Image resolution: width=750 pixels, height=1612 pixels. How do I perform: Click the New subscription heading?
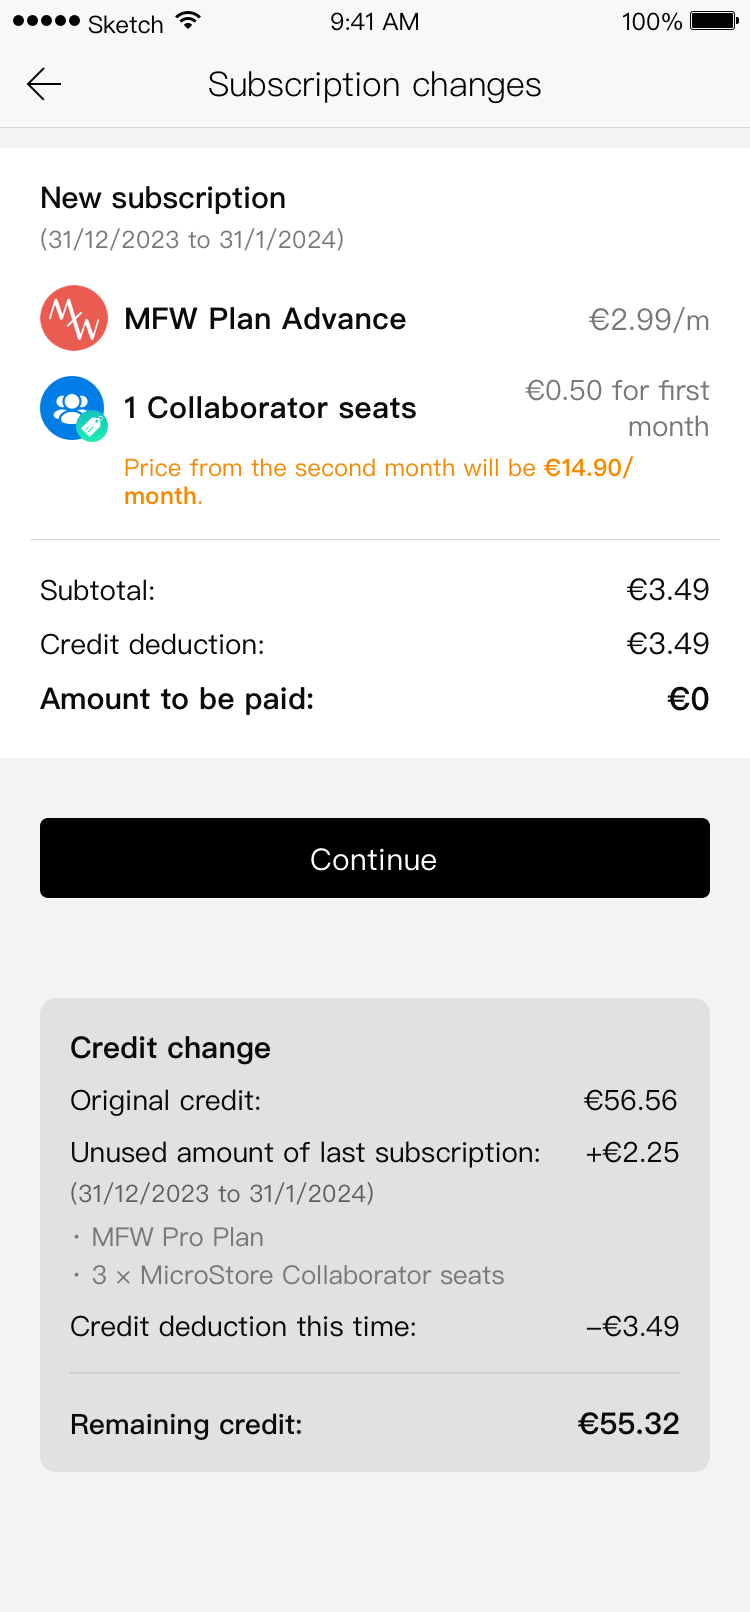coord(163,198)
